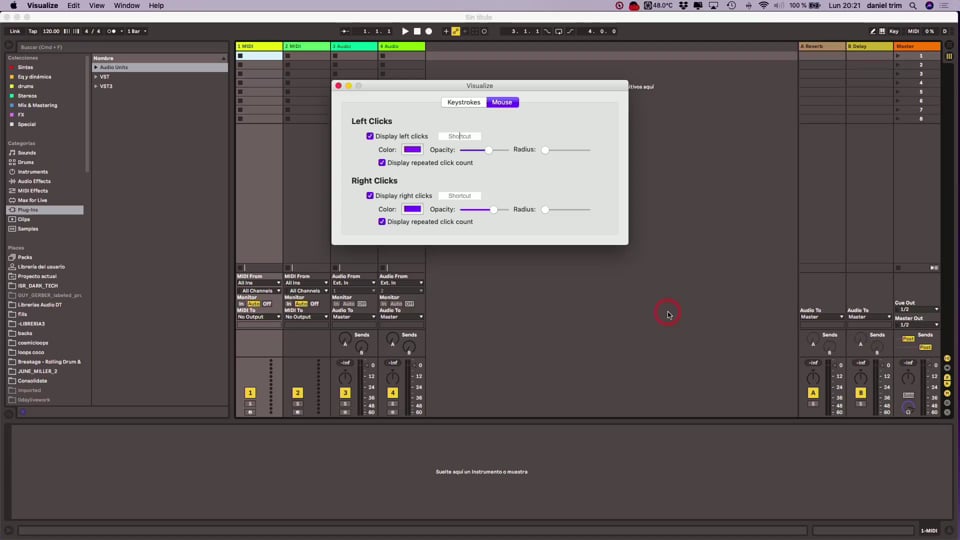This screenshot has height=540, width=960.
Task: Toggle the Display right clicks checkbox
Action: tap(370, 195)
